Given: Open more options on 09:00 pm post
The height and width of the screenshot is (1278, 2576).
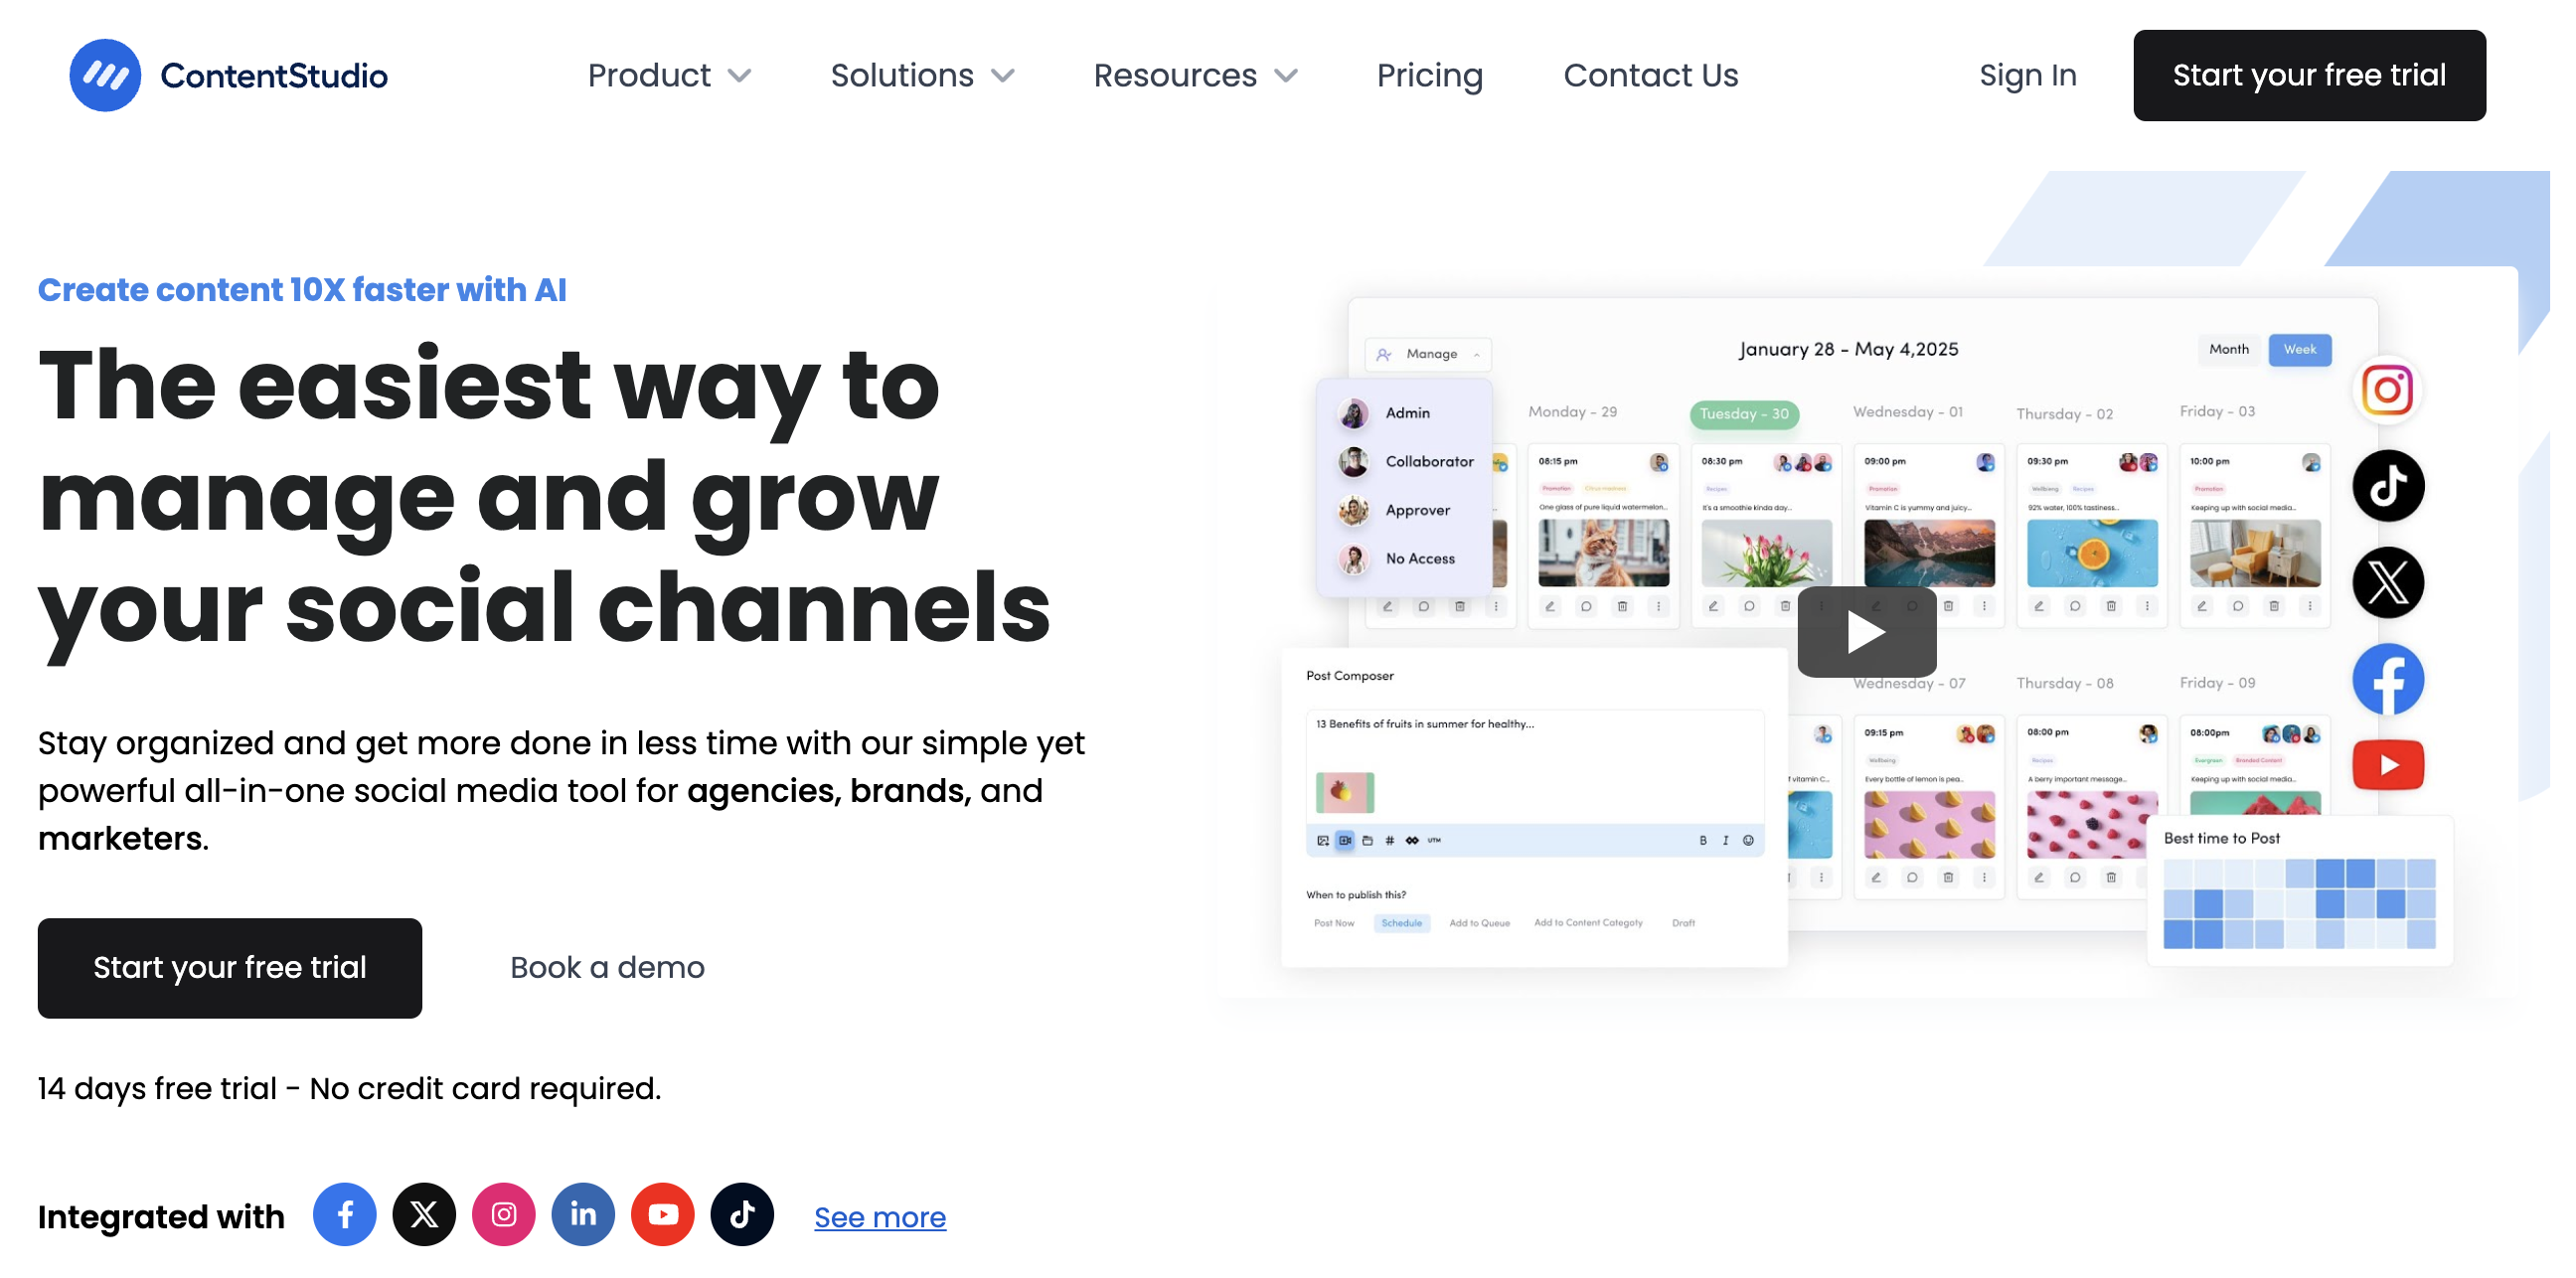Looking at the screenshot, I should (1984, 606).
